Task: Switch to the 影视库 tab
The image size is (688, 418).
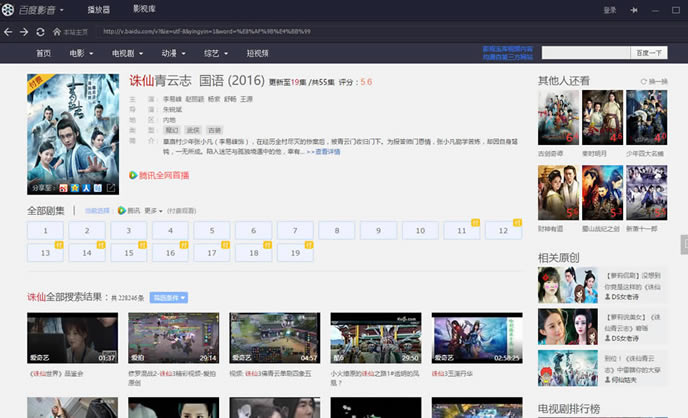Action: tap(145, 9)
